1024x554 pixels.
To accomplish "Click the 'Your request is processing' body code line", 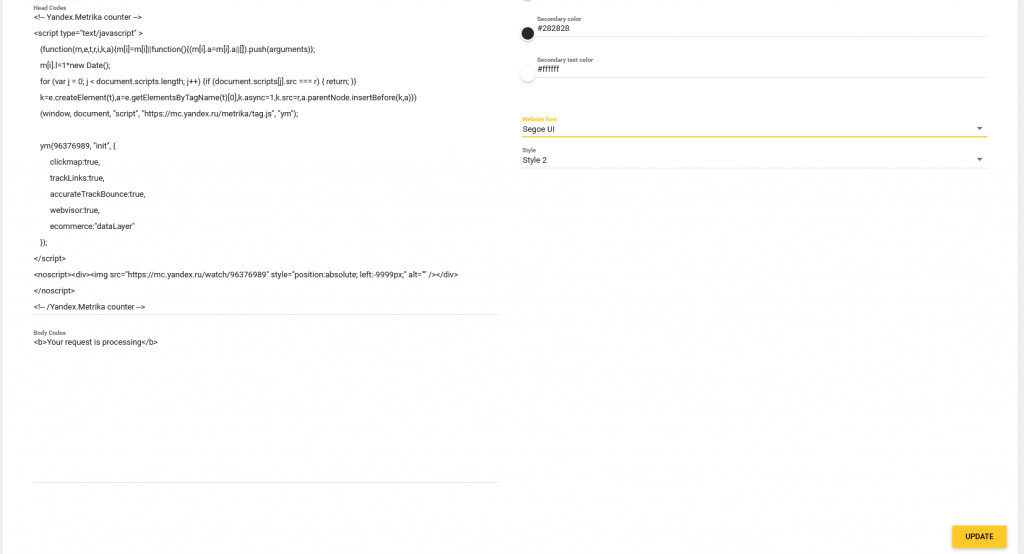I will [96, 342].
